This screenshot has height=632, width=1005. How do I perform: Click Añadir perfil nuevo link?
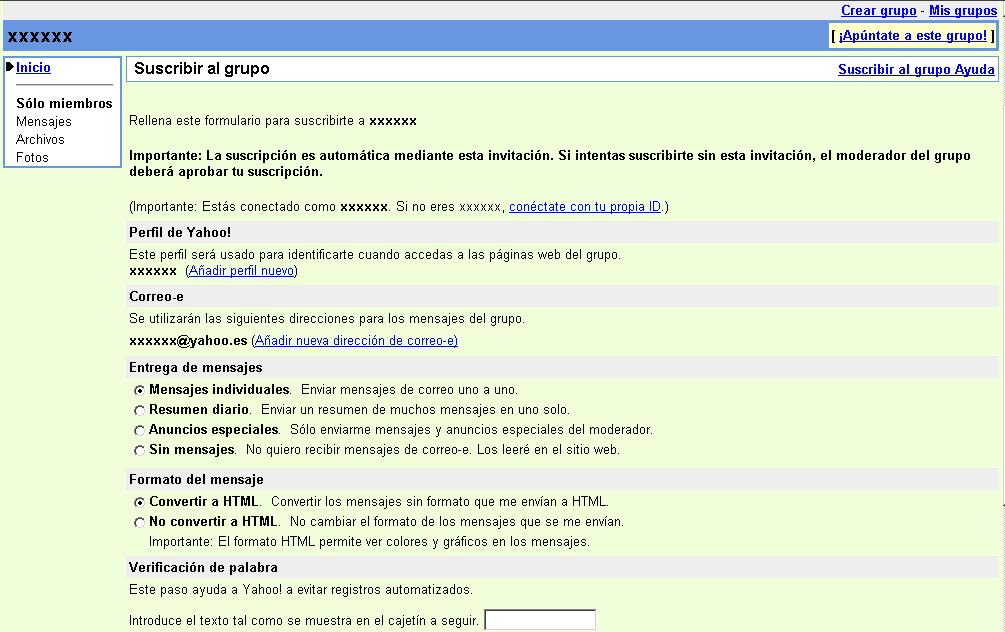click(x=242, y=270)
